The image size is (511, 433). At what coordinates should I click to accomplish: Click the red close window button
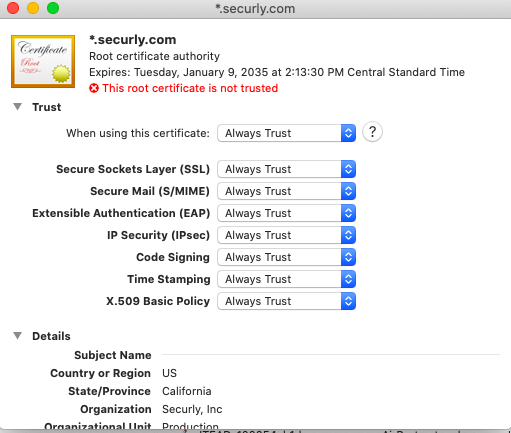(x=13, y=8)
